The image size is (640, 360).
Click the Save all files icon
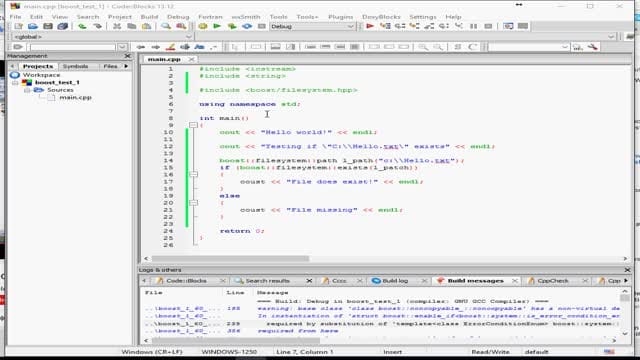(62, 26)
